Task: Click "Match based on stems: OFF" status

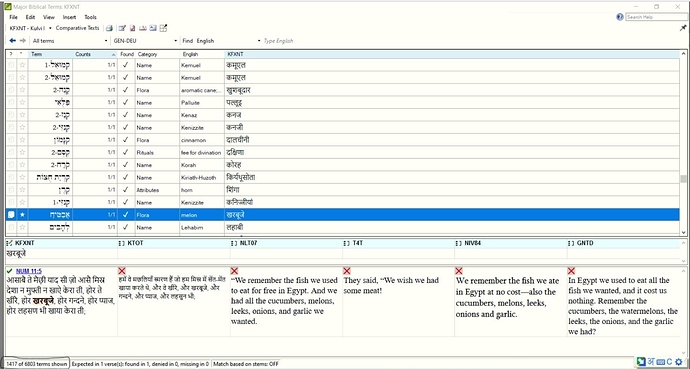Action: pyautogui.click(x=245, y=364)
